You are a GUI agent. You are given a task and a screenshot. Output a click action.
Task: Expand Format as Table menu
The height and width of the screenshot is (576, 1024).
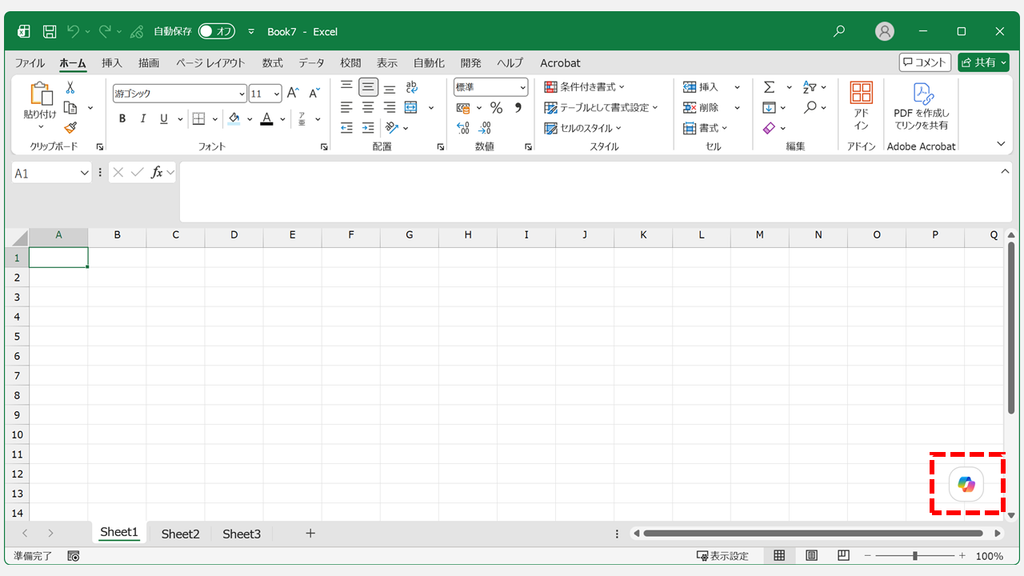pos(600,108)
